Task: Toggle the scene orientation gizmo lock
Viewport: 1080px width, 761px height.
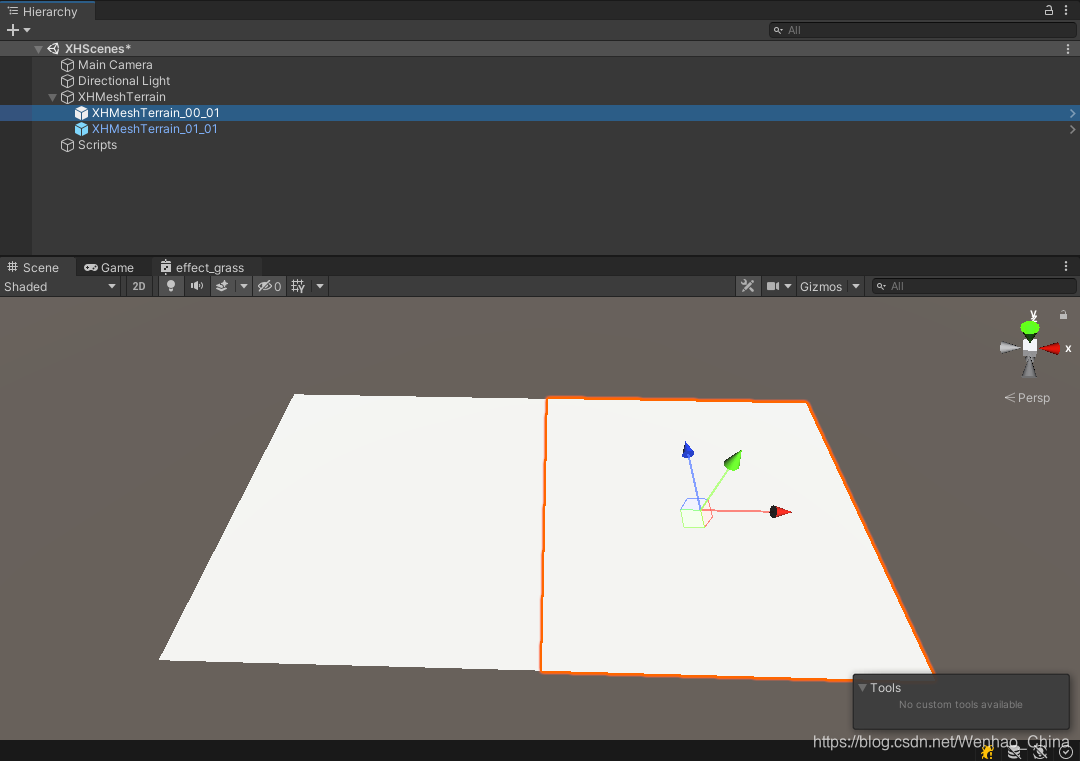Action: 1063,315
